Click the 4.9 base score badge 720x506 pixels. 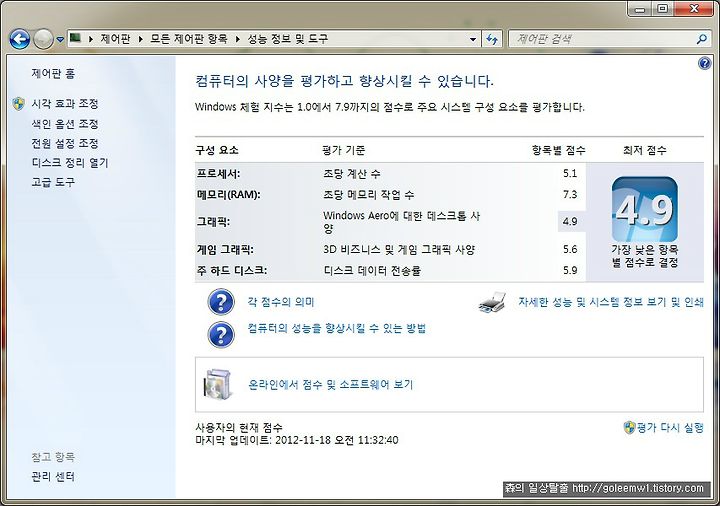(x=645, y=209)
